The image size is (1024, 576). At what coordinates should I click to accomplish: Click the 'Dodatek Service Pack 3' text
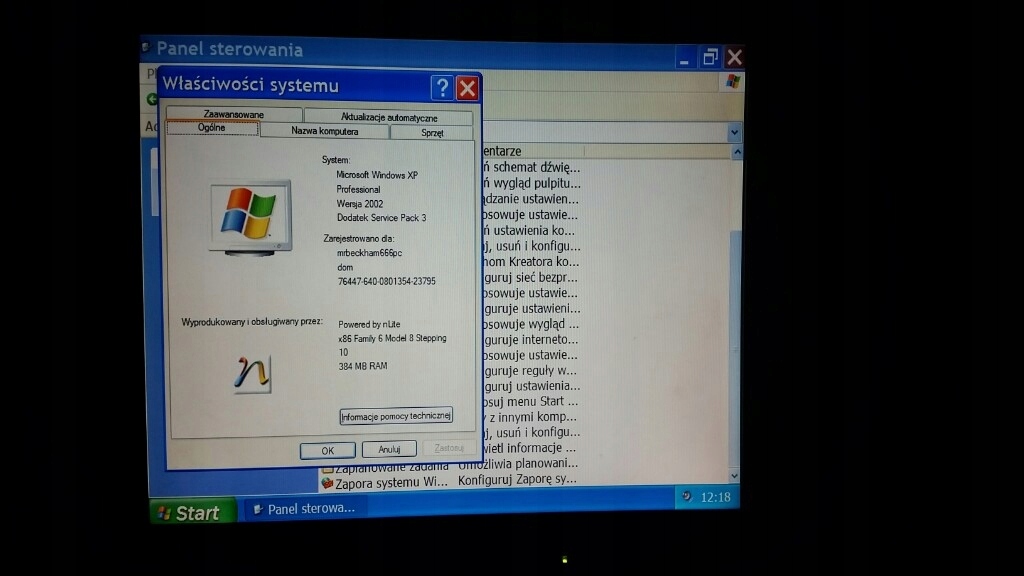381,218
